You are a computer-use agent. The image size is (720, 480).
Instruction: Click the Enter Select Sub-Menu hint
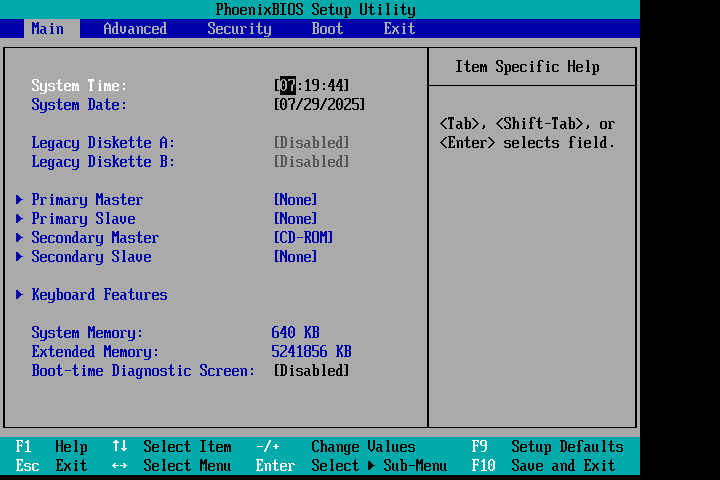pyautogui.click(x=351, y=466)
